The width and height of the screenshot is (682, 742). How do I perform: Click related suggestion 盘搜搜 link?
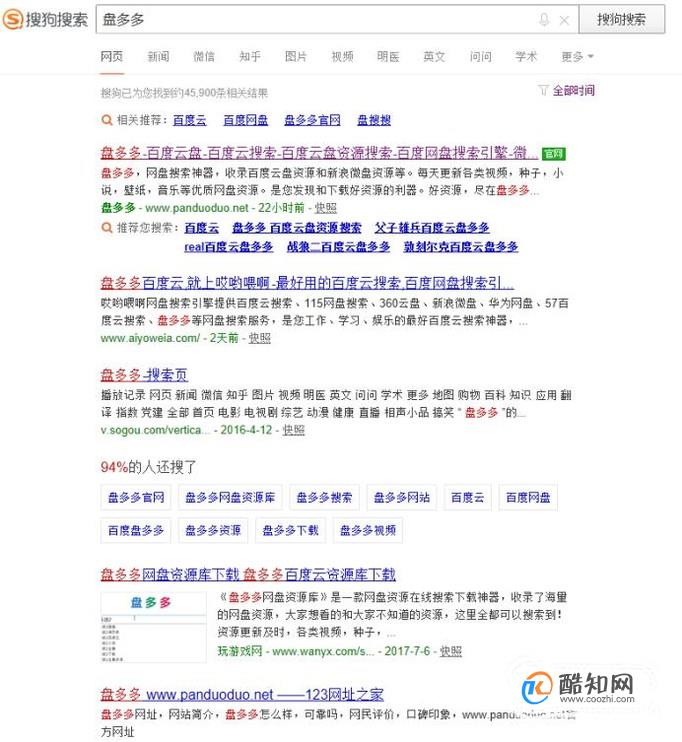click(x=374, y=120)
